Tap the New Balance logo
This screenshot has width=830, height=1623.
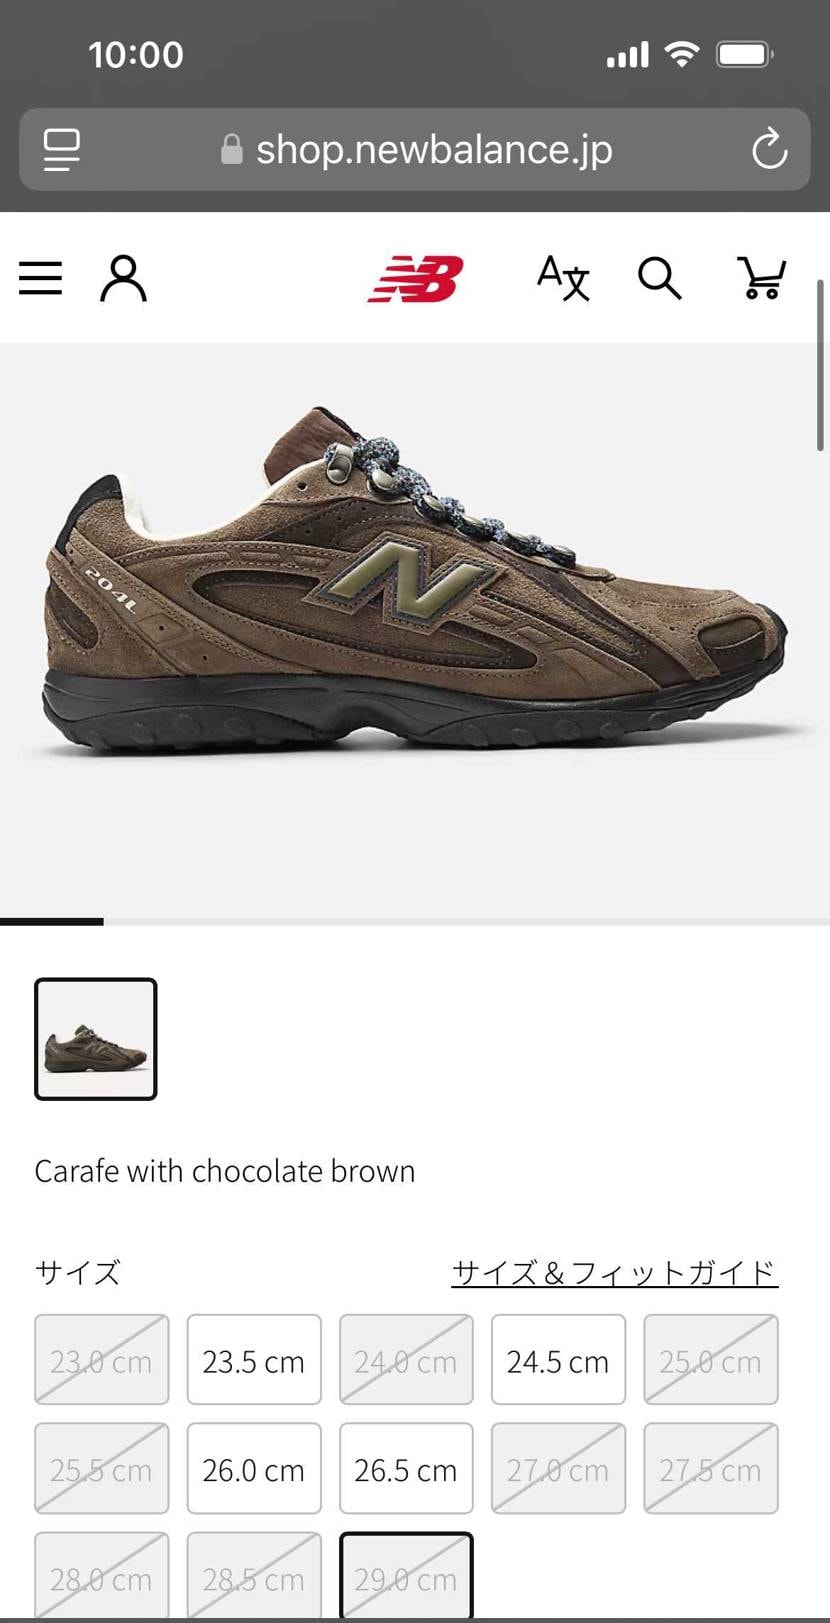(415, 279)
